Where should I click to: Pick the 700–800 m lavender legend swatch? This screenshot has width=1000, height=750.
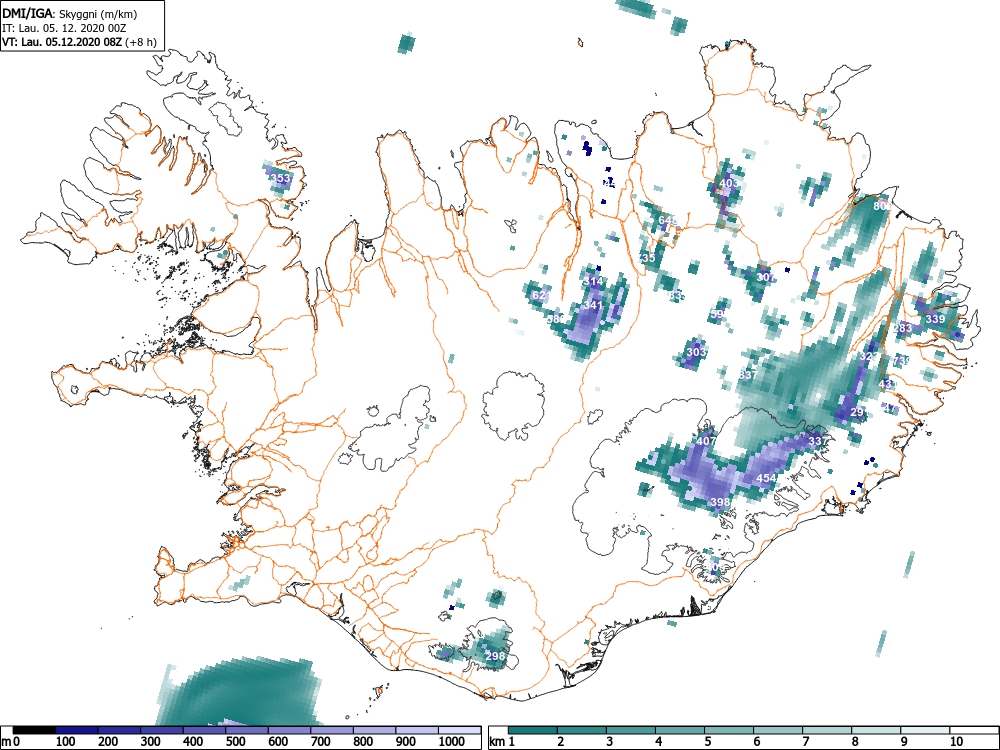[332, 730]
